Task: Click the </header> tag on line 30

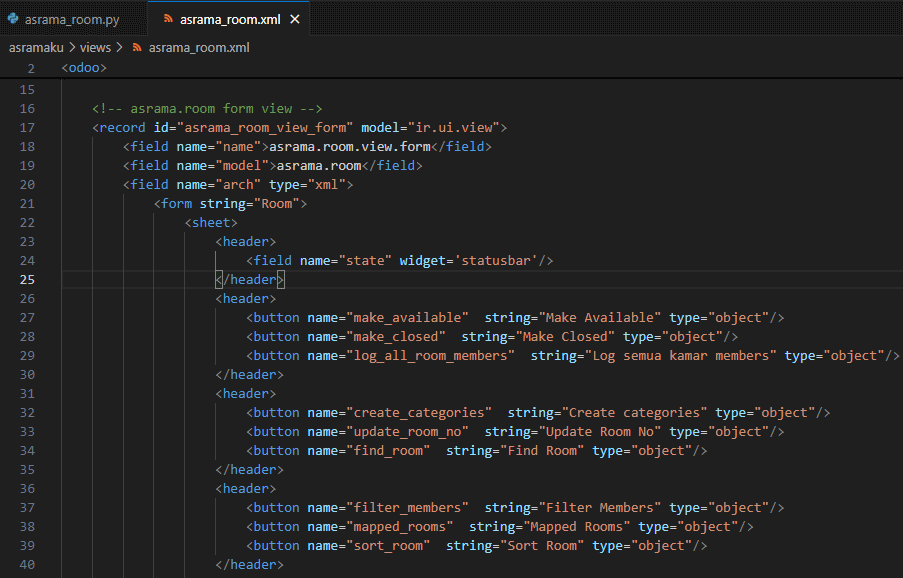Action: pyautogui.click(x=249, y=375)
